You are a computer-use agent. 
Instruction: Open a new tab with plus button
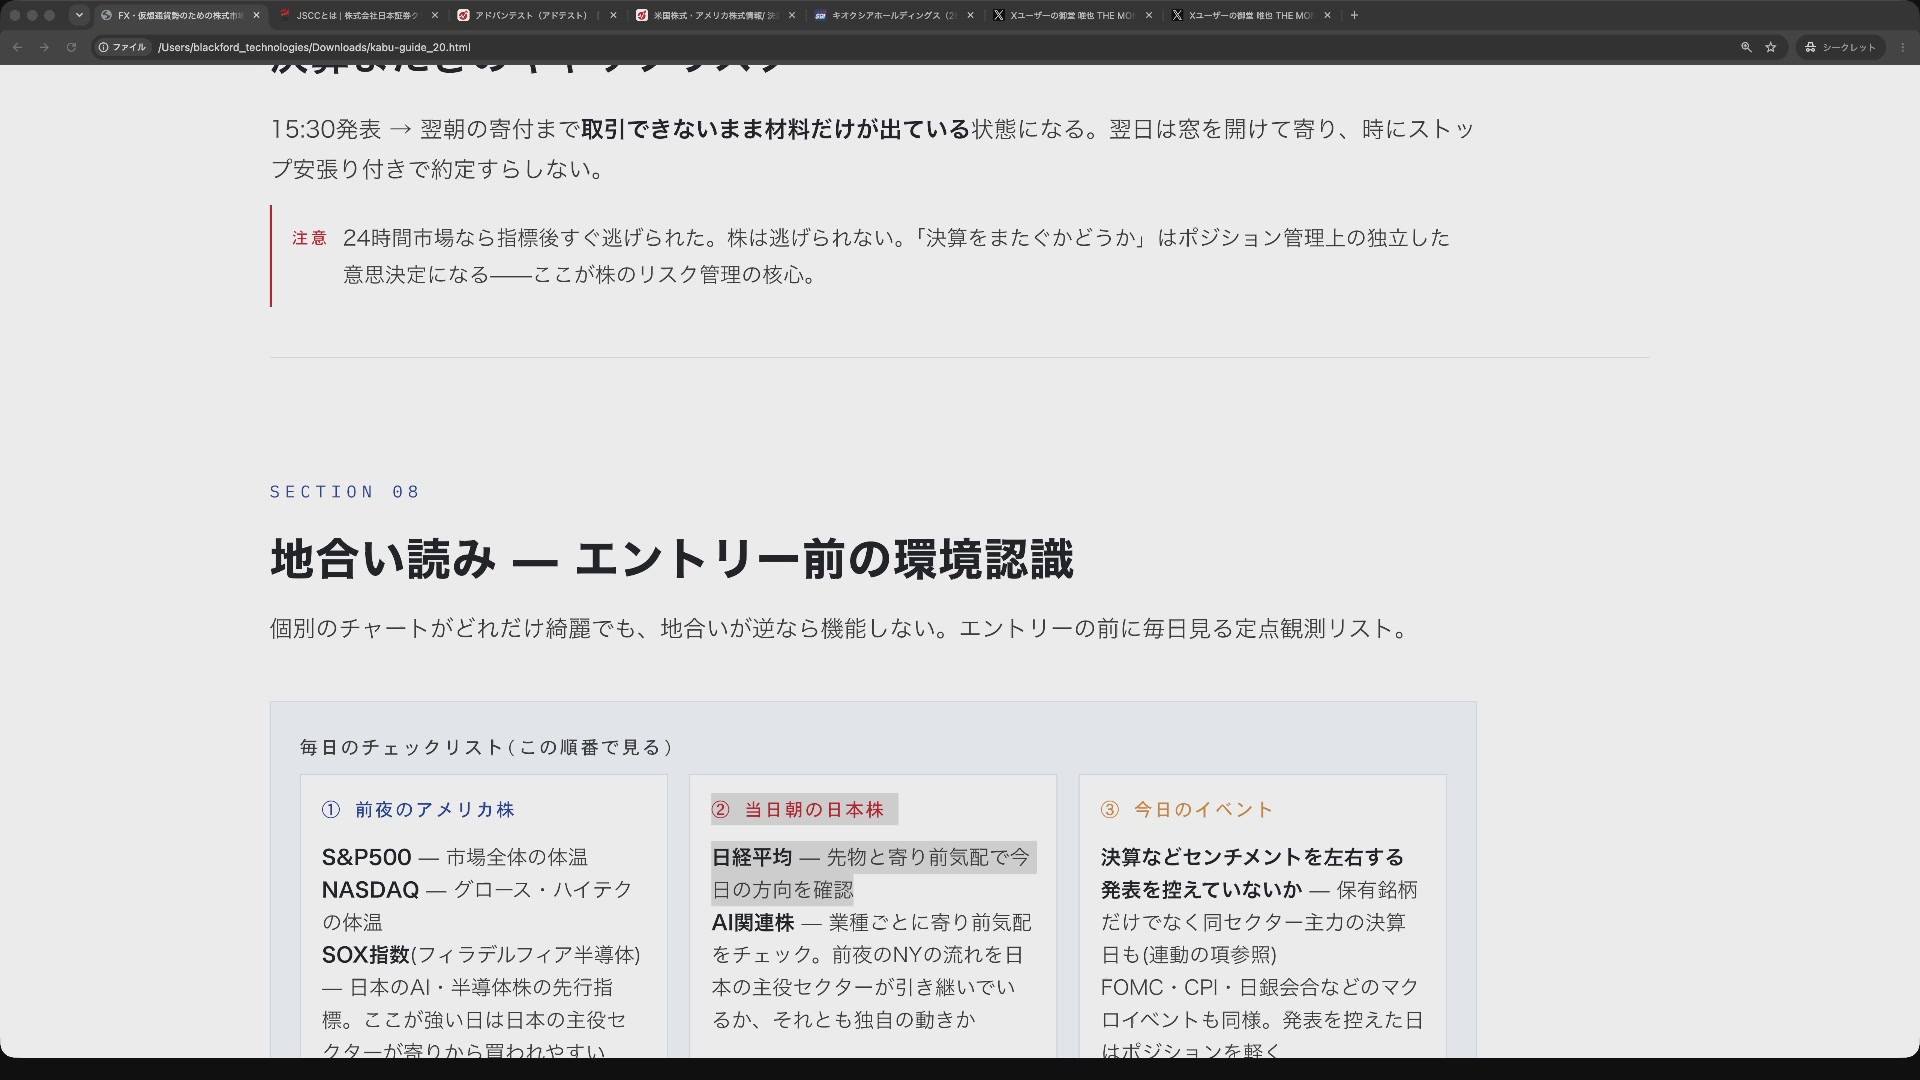(x=1354, y=15)
